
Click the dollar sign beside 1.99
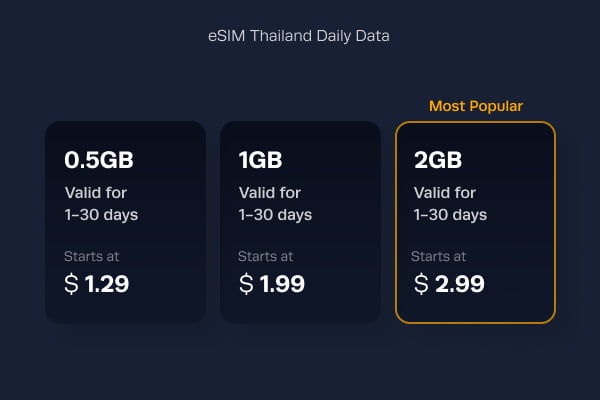click(x=246, y=284)
